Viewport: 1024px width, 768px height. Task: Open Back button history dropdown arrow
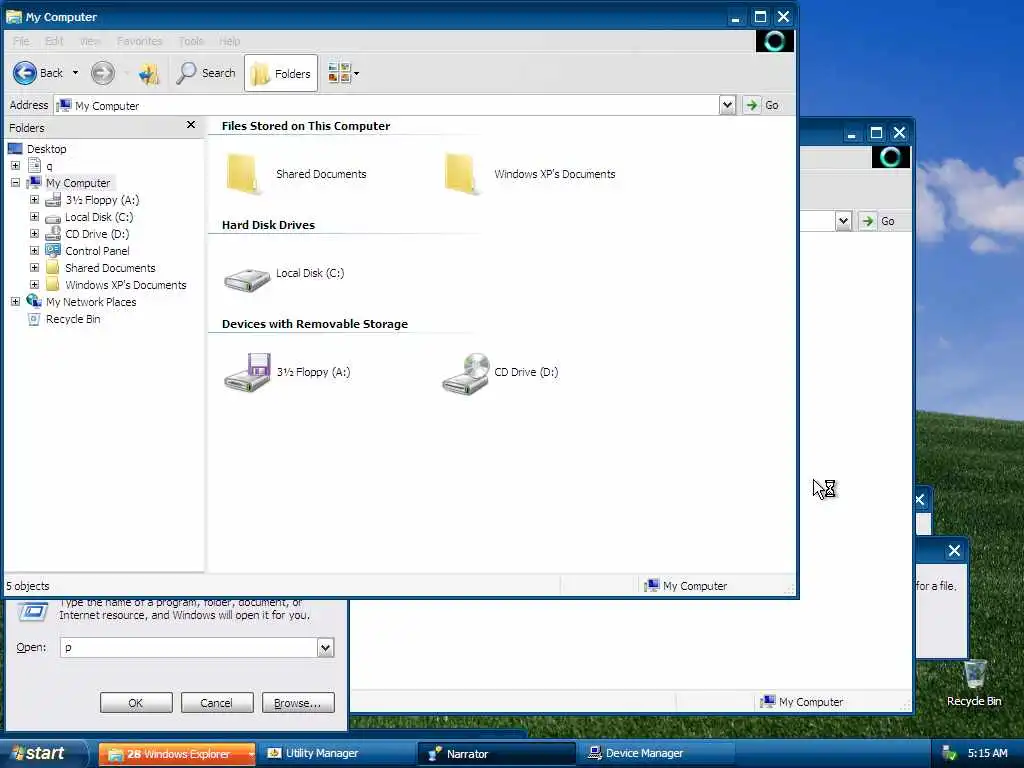[75, 73]
